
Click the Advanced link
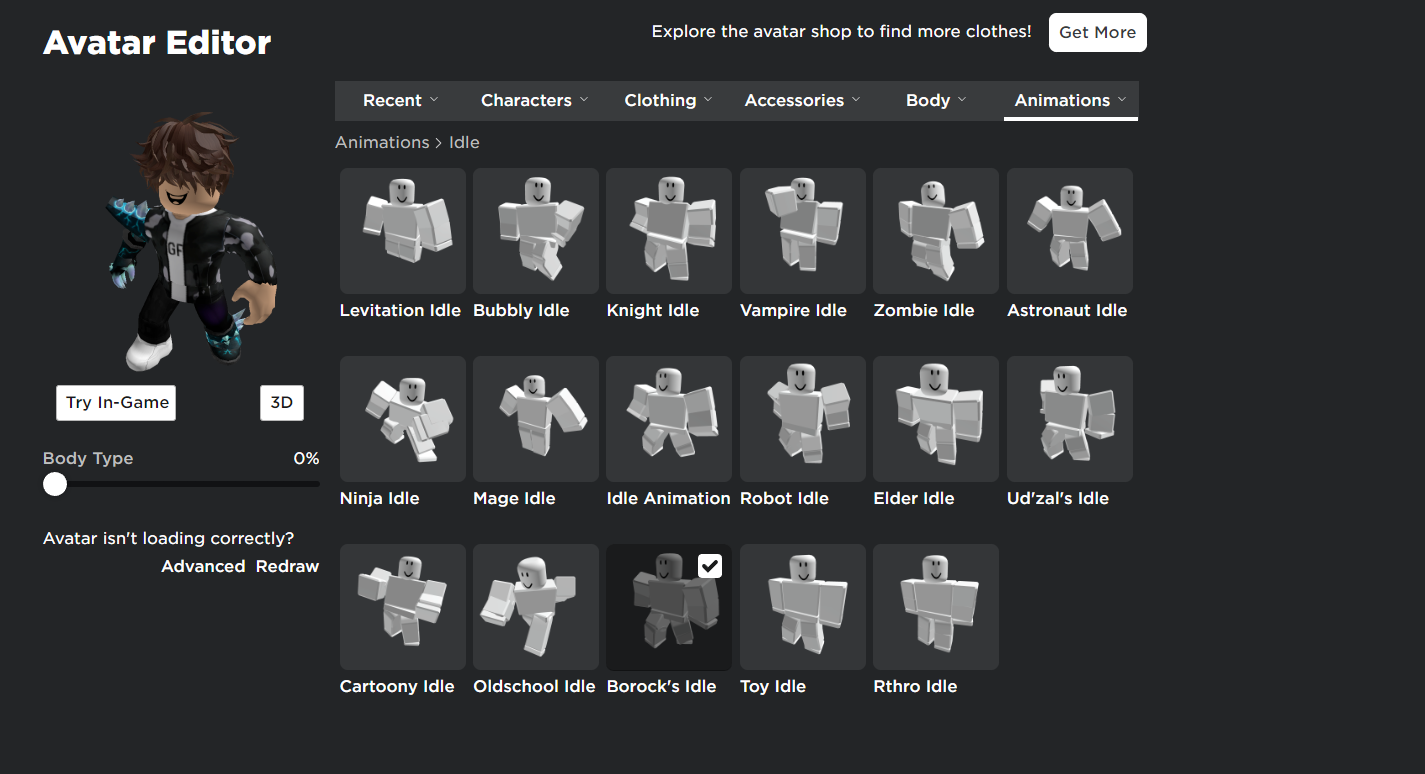tap(203, 566)
